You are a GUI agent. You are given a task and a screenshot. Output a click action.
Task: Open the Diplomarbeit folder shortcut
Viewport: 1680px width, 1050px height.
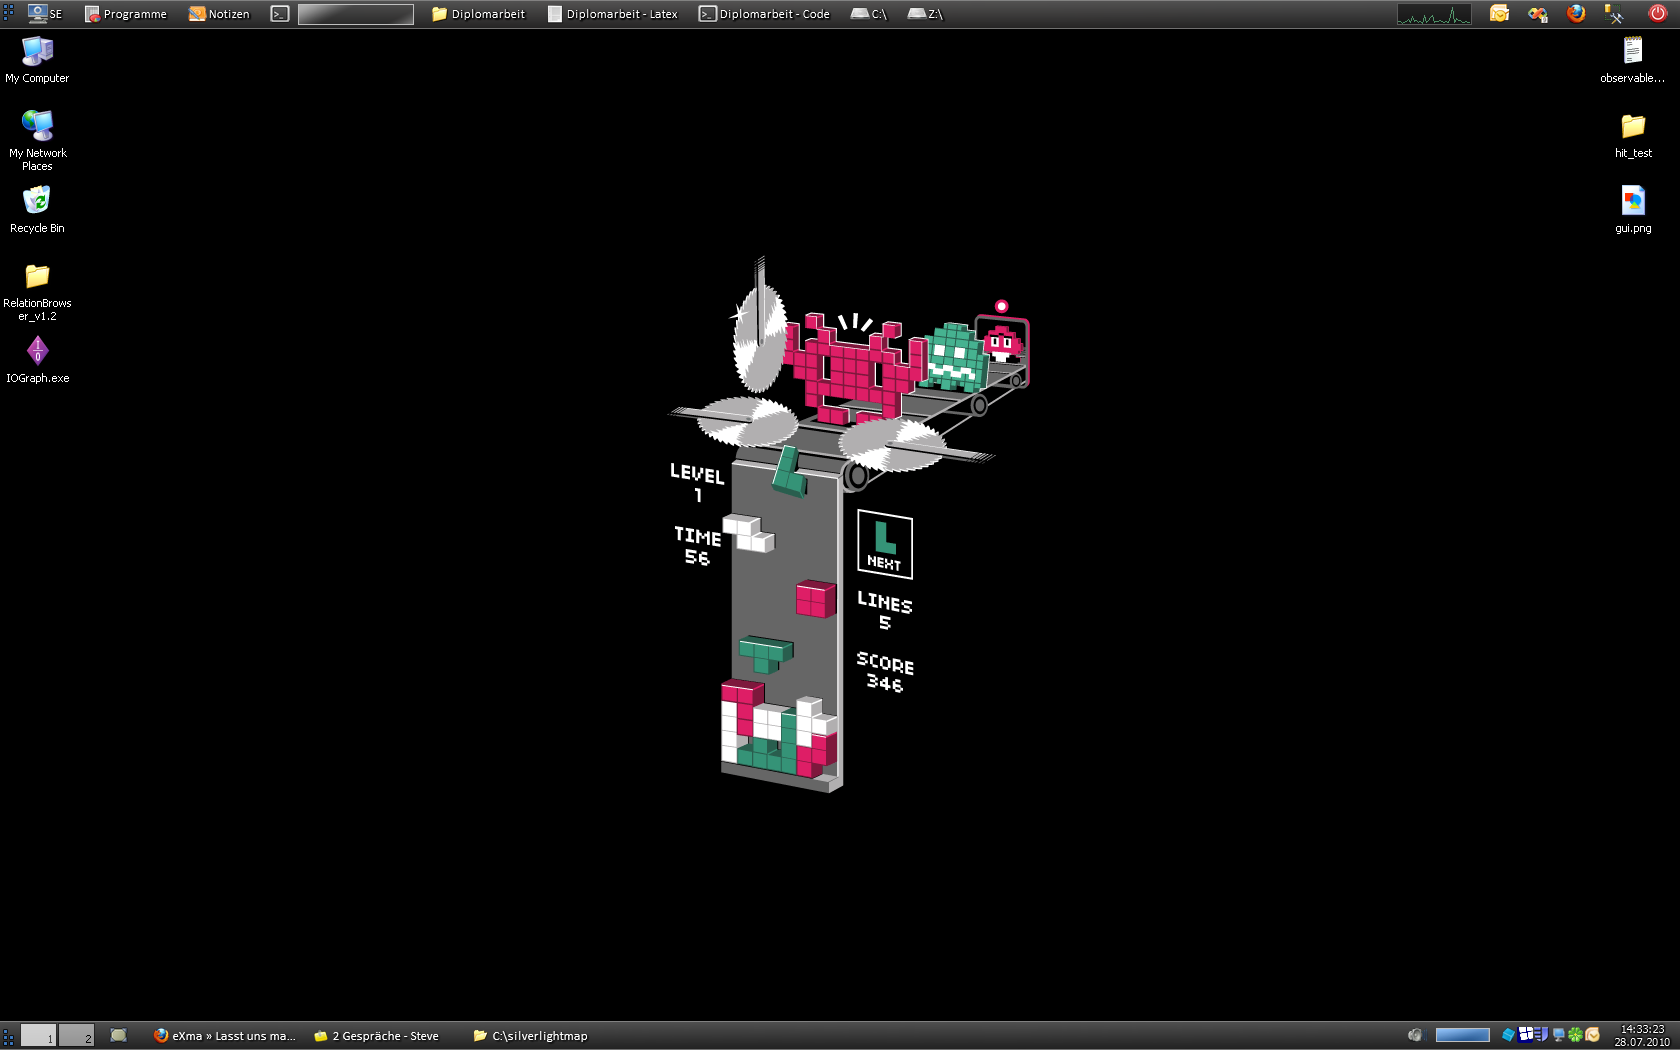tap(478, 14)
